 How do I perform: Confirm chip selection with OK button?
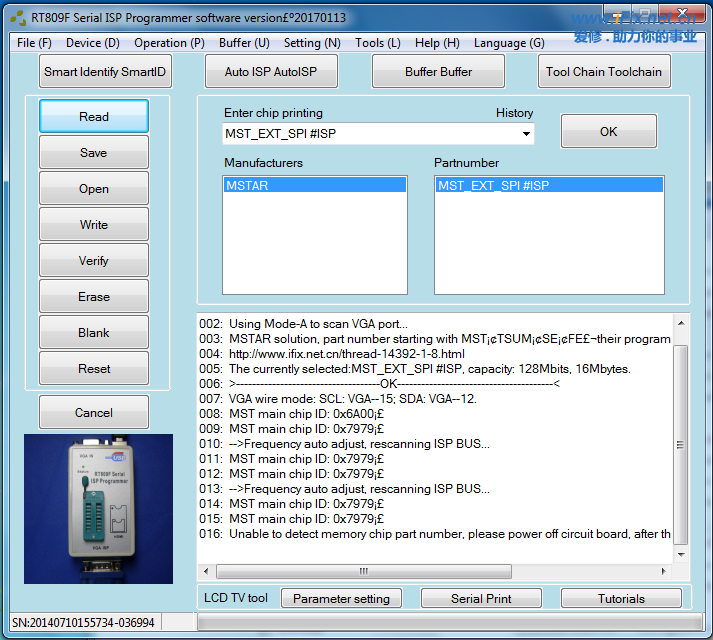pyautogui.click(x=608, y=131)
